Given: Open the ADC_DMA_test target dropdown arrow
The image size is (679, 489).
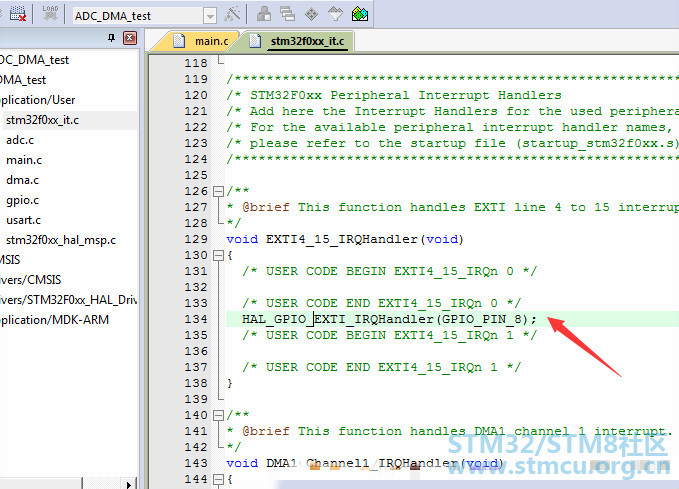Looking at the screenshot, I should pyautogui.click(x=210, y=16).
